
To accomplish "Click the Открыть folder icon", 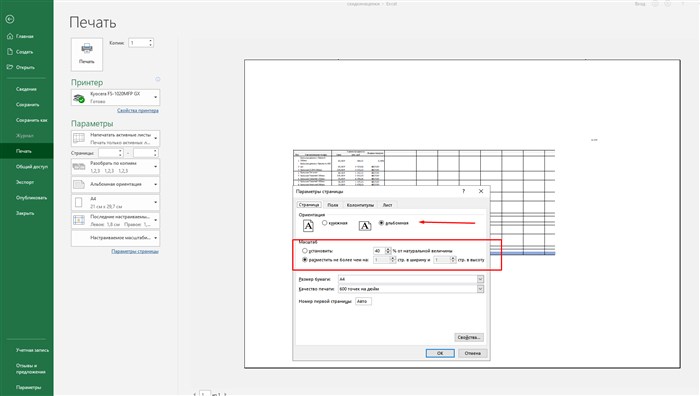I will point(10,67).
